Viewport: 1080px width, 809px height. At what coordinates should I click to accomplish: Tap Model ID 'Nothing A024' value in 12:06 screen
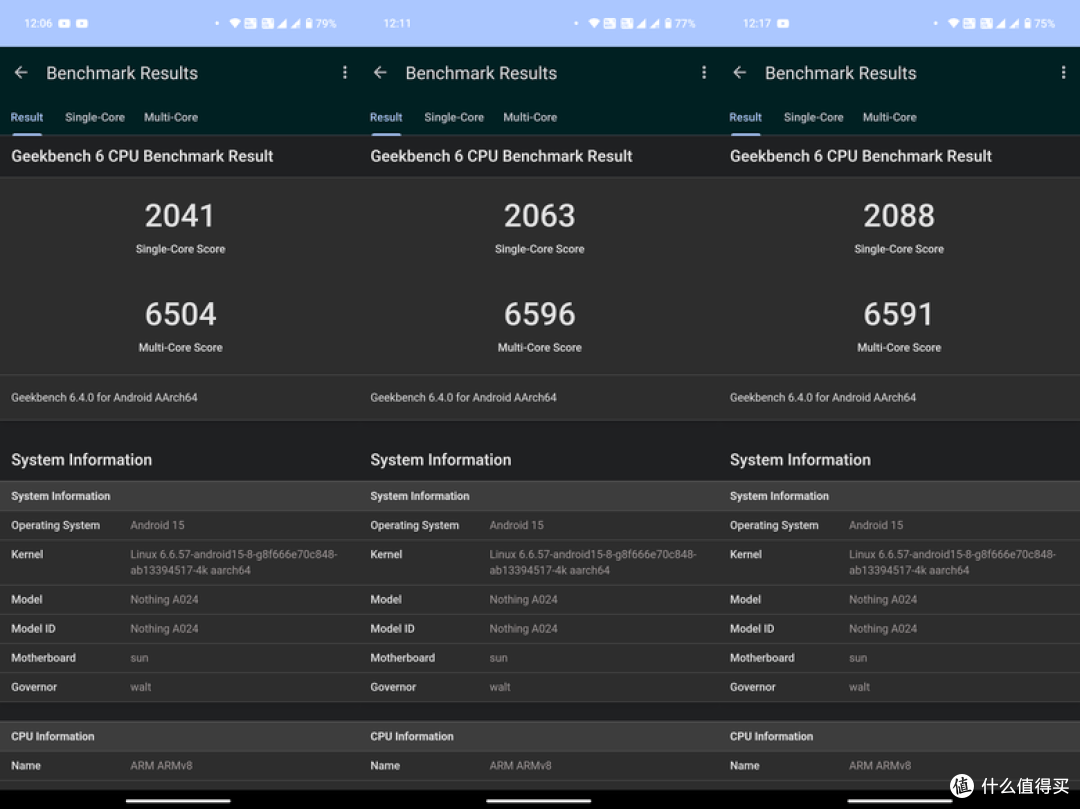[x=164, y=629]
